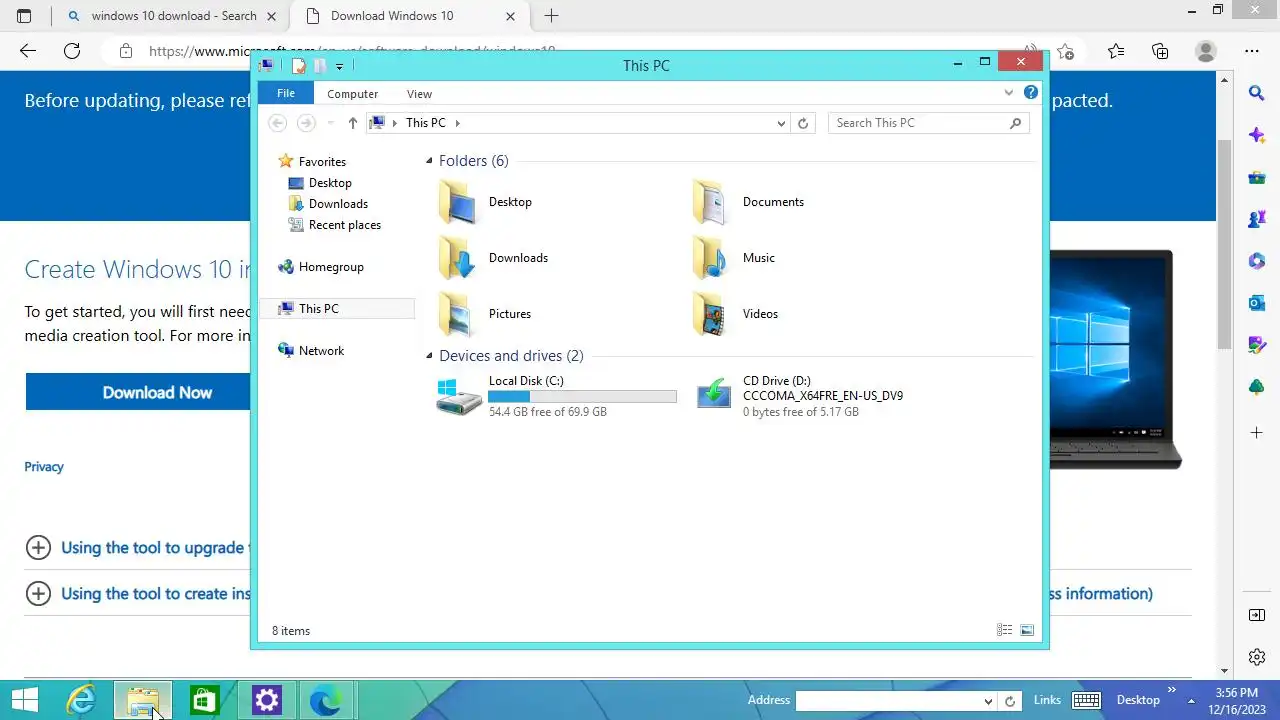Open the File ribbon menu
1280x720 pixels.
(x=286, y=93)
